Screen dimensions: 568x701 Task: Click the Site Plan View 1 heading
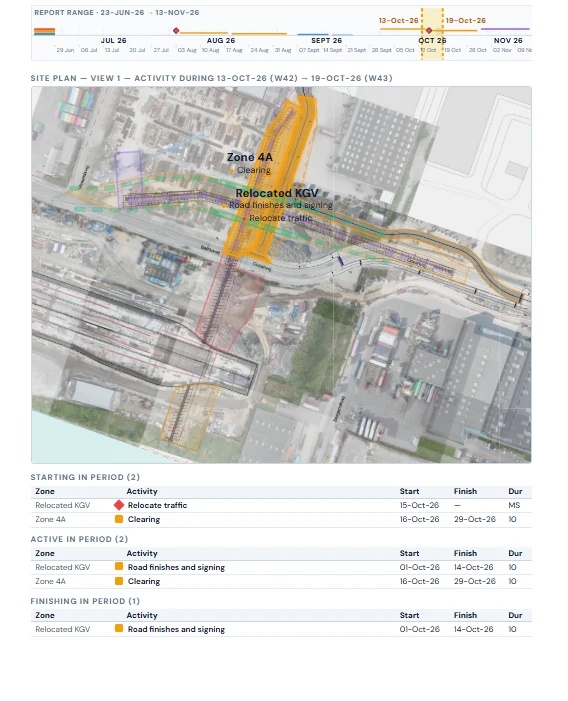pos(211,78)
